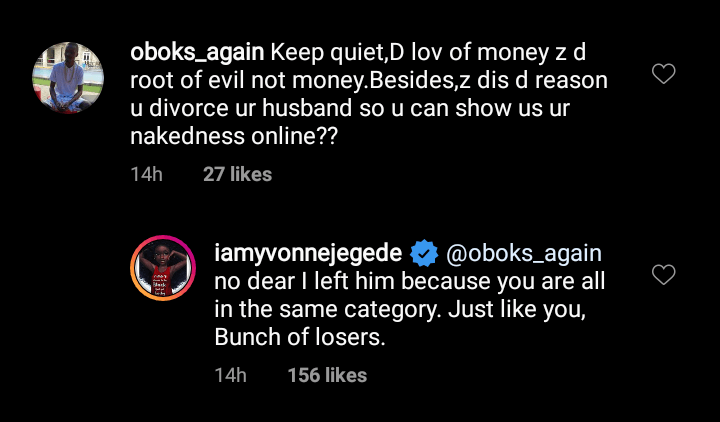Viewport: 720px width, 422px height.
Task: Like the reply from iamyvonnejegede
Action: (x=664, y=274)
